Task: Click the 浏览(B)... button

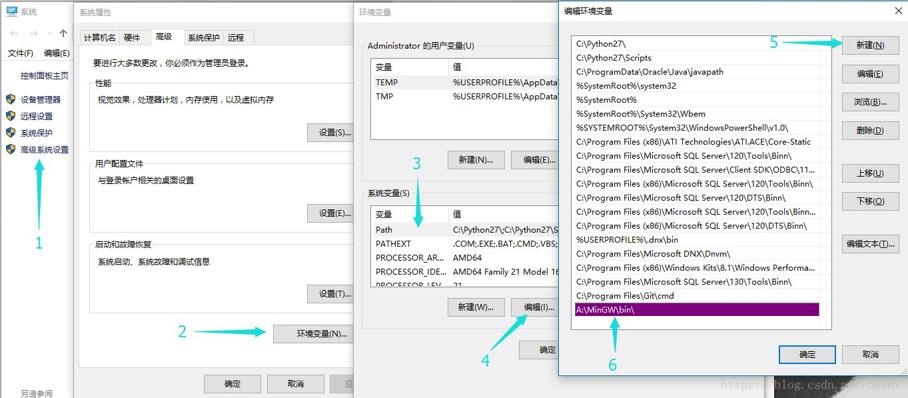Action: click(x=870, y=102)
